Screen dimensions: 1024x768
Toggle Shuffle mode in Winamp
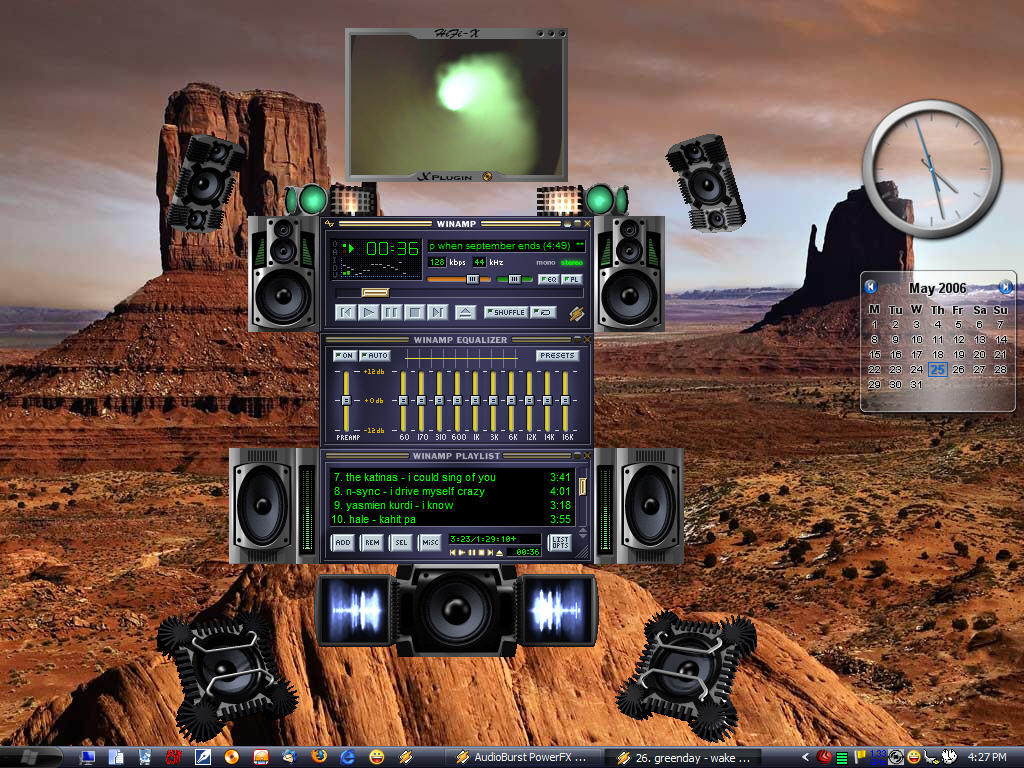[x=506, y=312]
